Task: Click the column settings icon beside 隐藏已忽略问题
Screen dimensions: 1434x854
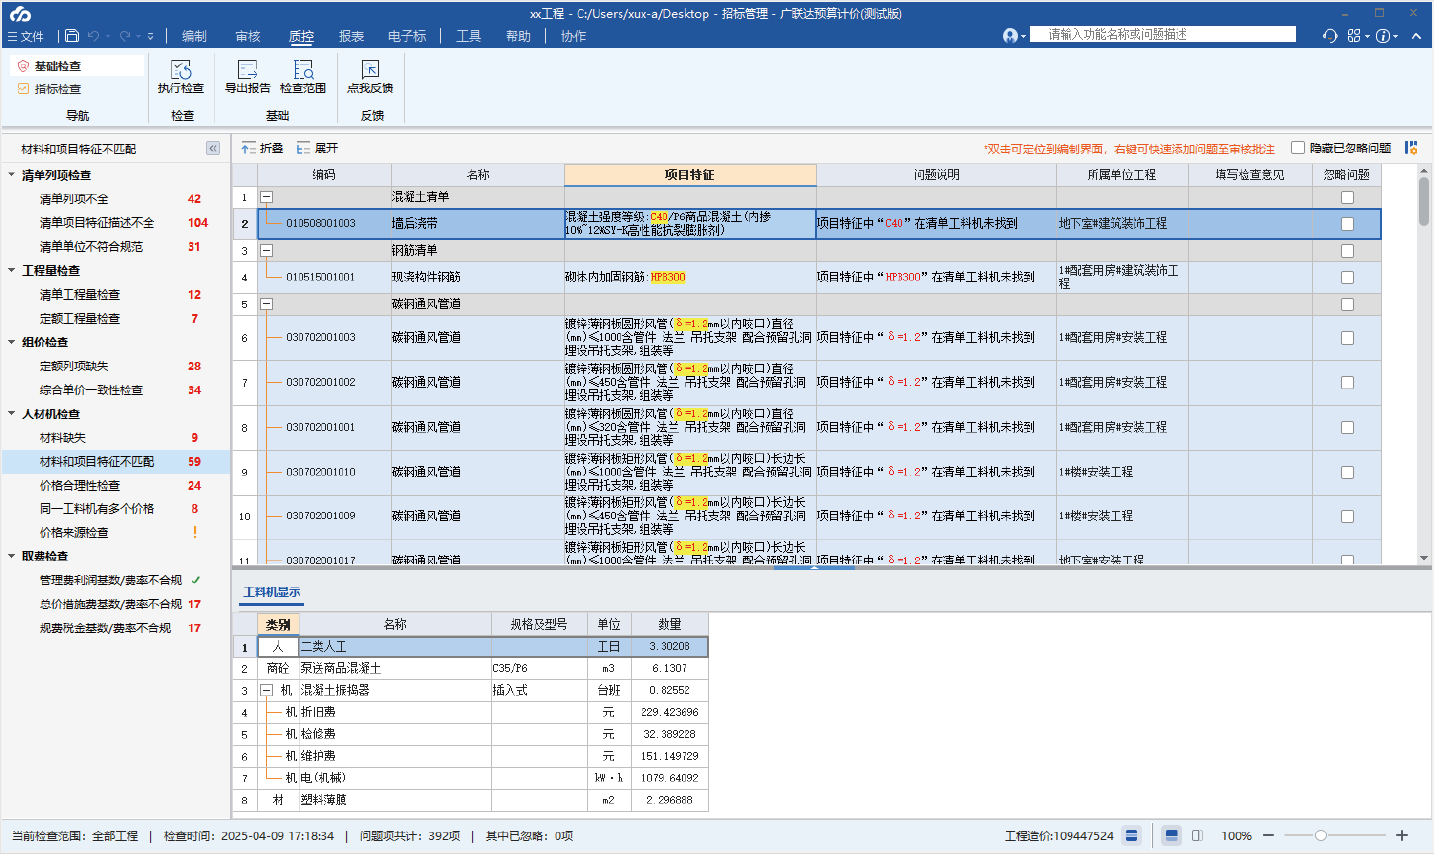Action: [x=1411, y=148]
